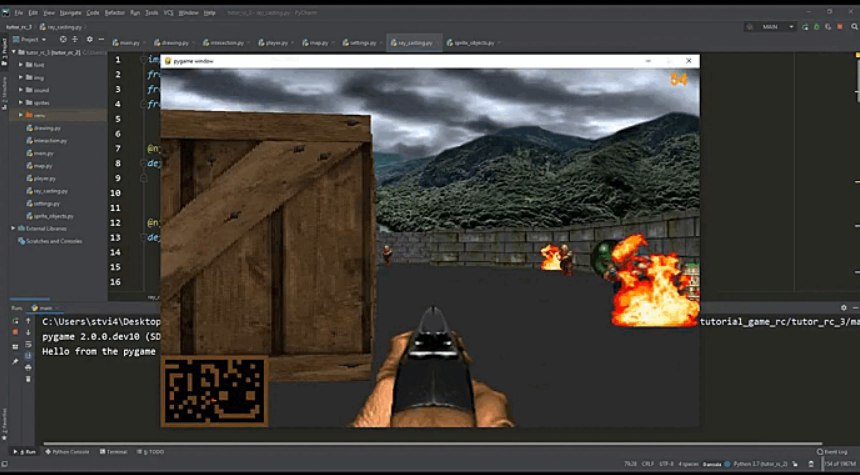Switch to the player.py editor tab

[x=274, y=43]
